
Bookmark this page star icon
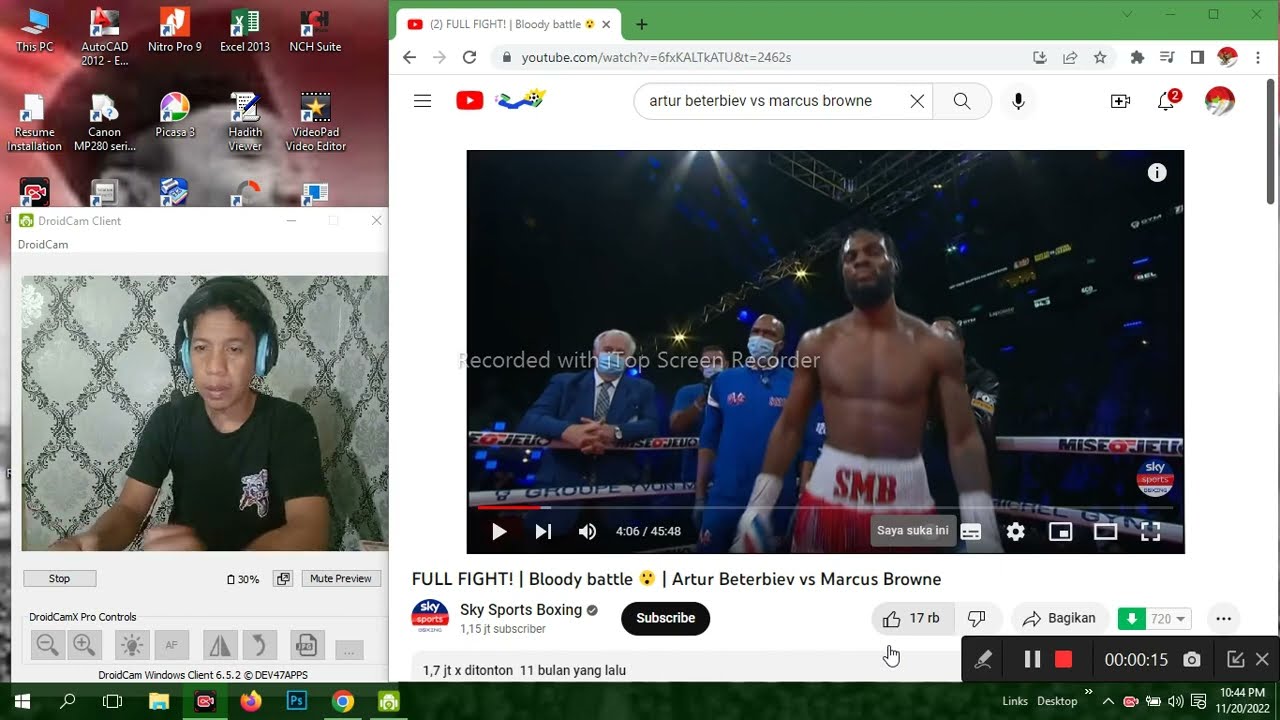[x=1100, y=58]
